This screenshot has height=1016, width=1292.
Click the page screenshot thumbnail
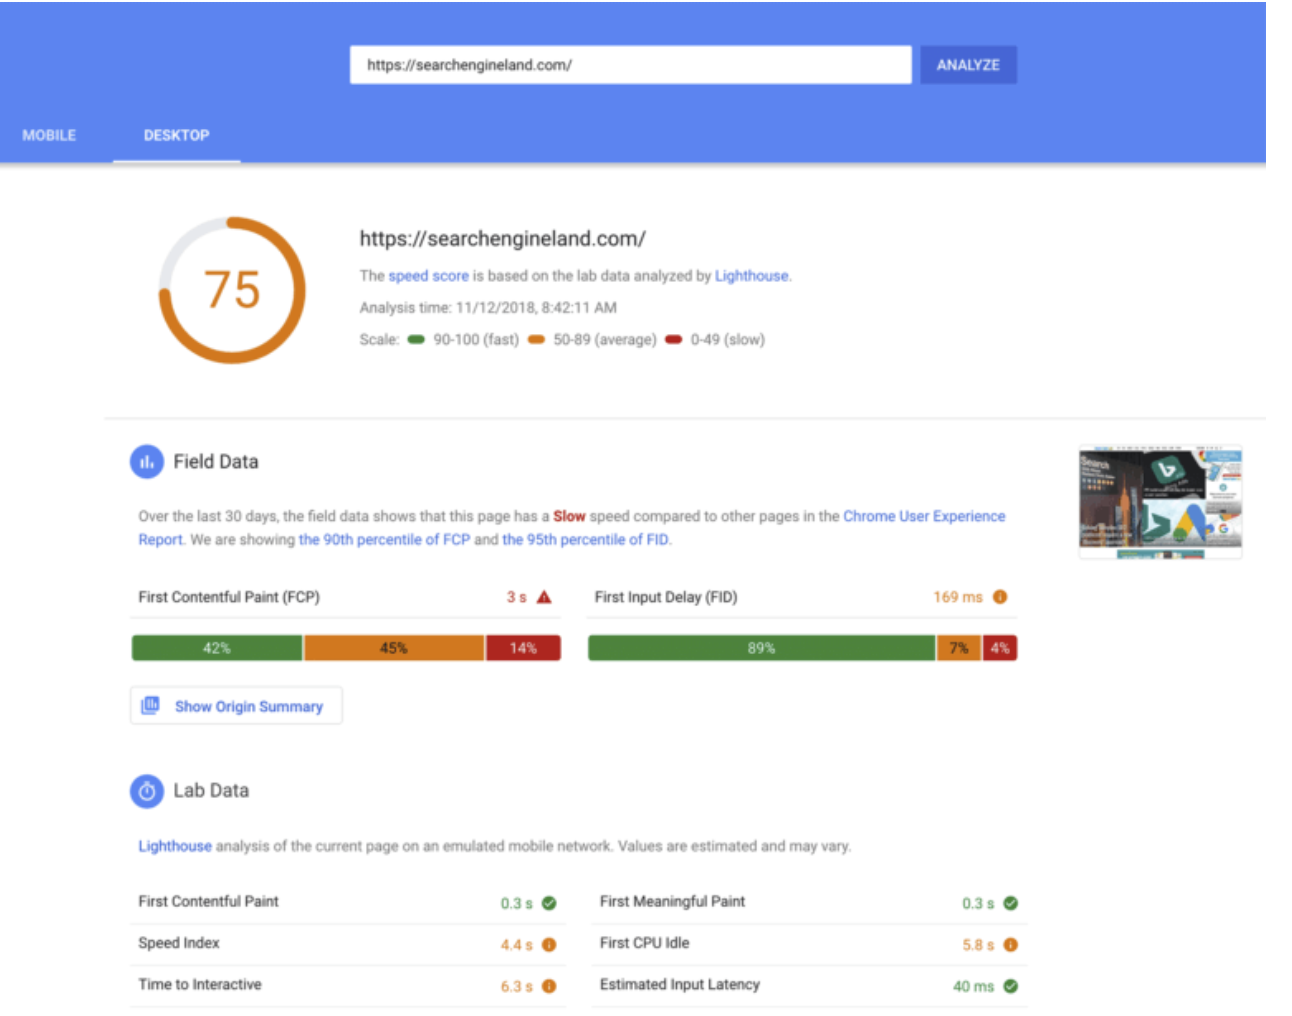click(1160, 502)
